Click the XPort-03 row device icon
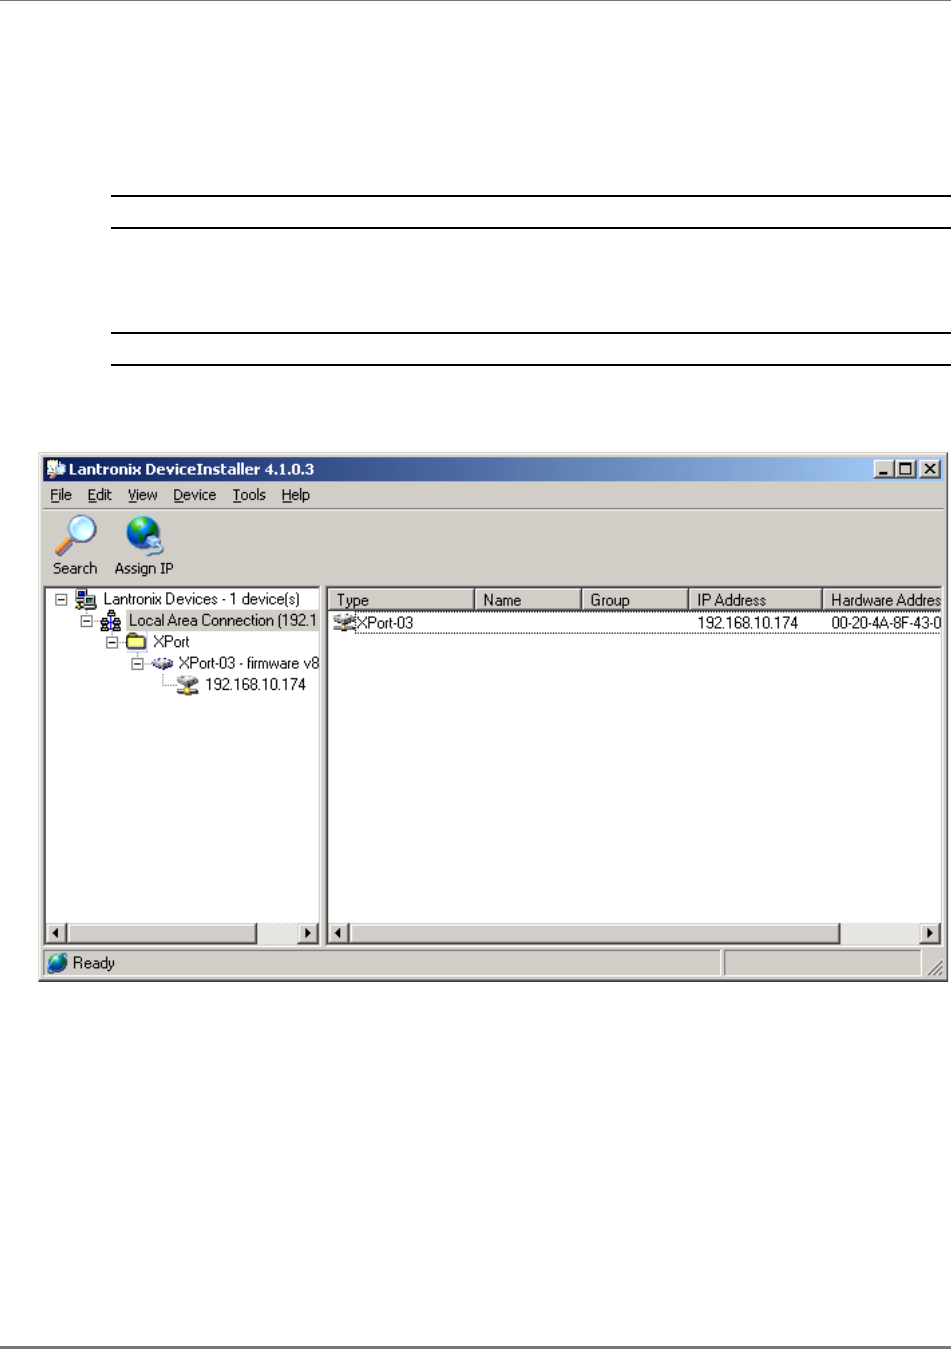Image resolution: width=951 pixels, height=1349 pixels. pos(344,623)
